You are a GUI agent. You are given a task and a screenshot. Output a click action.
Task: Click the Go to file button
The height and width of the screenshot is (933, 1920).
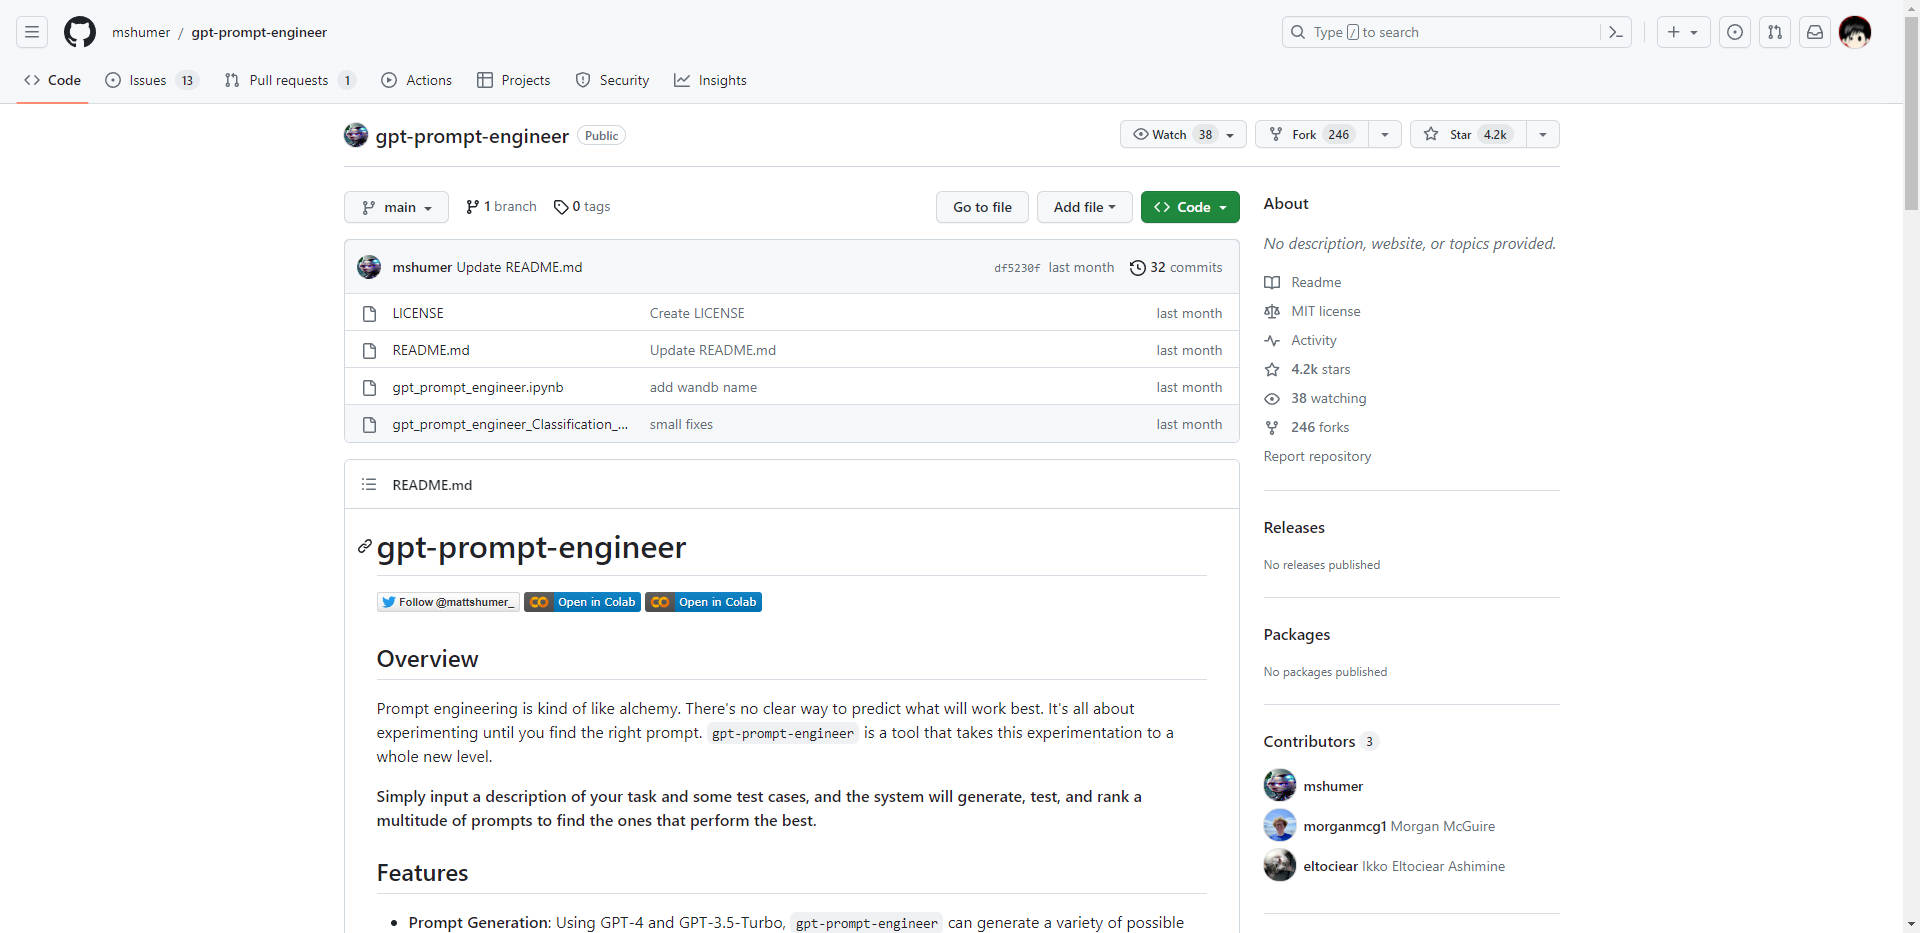point(982,207)
